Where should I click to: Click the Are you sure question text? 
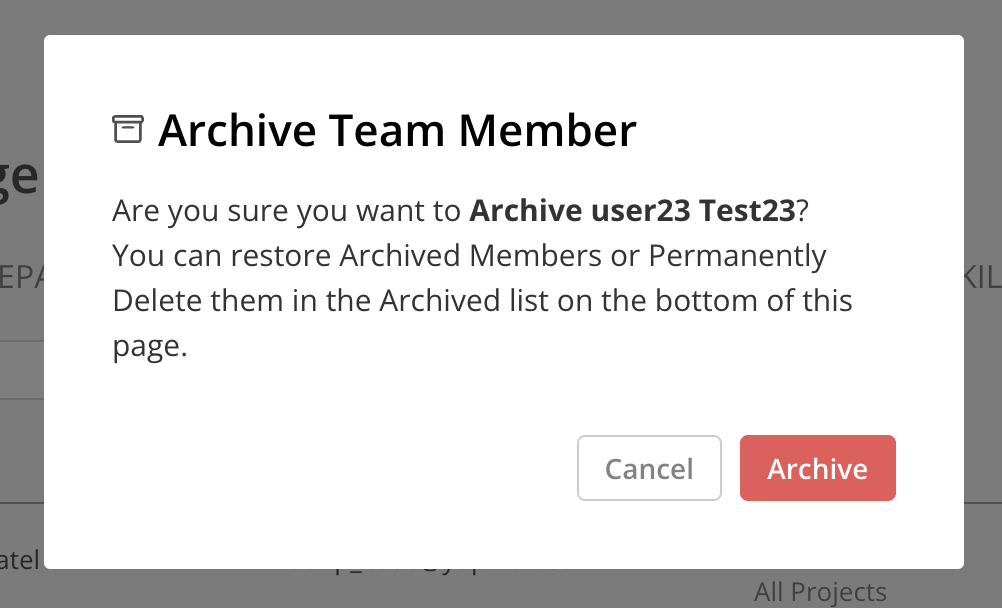pos(218,211)
